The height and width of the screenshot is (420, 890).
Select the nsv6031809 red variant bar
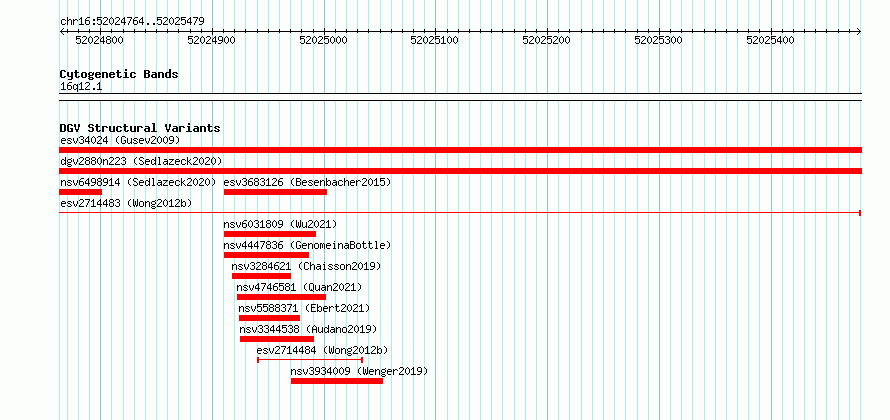[270, 234]
